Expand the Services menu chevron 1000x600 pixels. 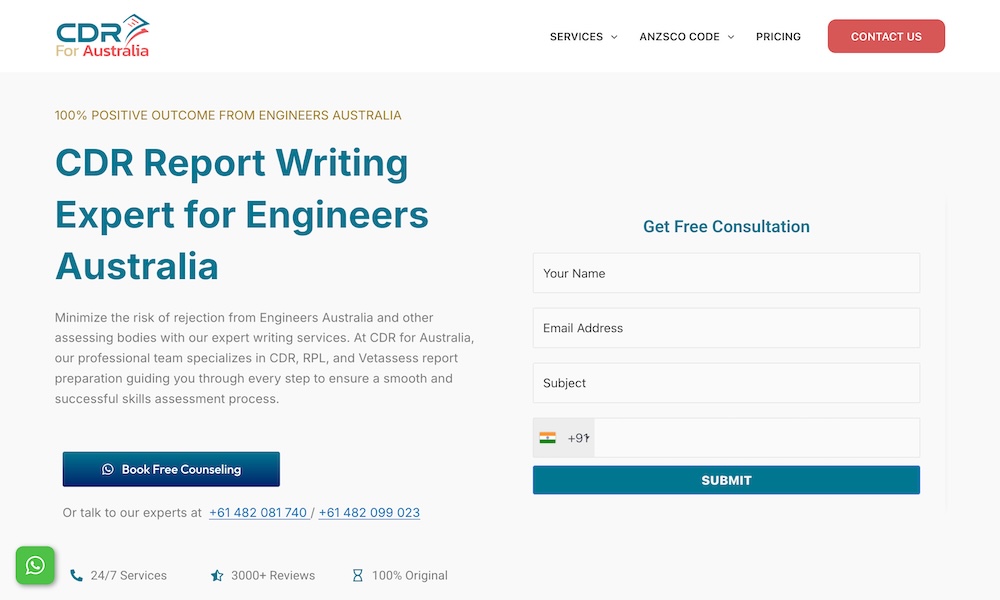(x=614, y=37)
